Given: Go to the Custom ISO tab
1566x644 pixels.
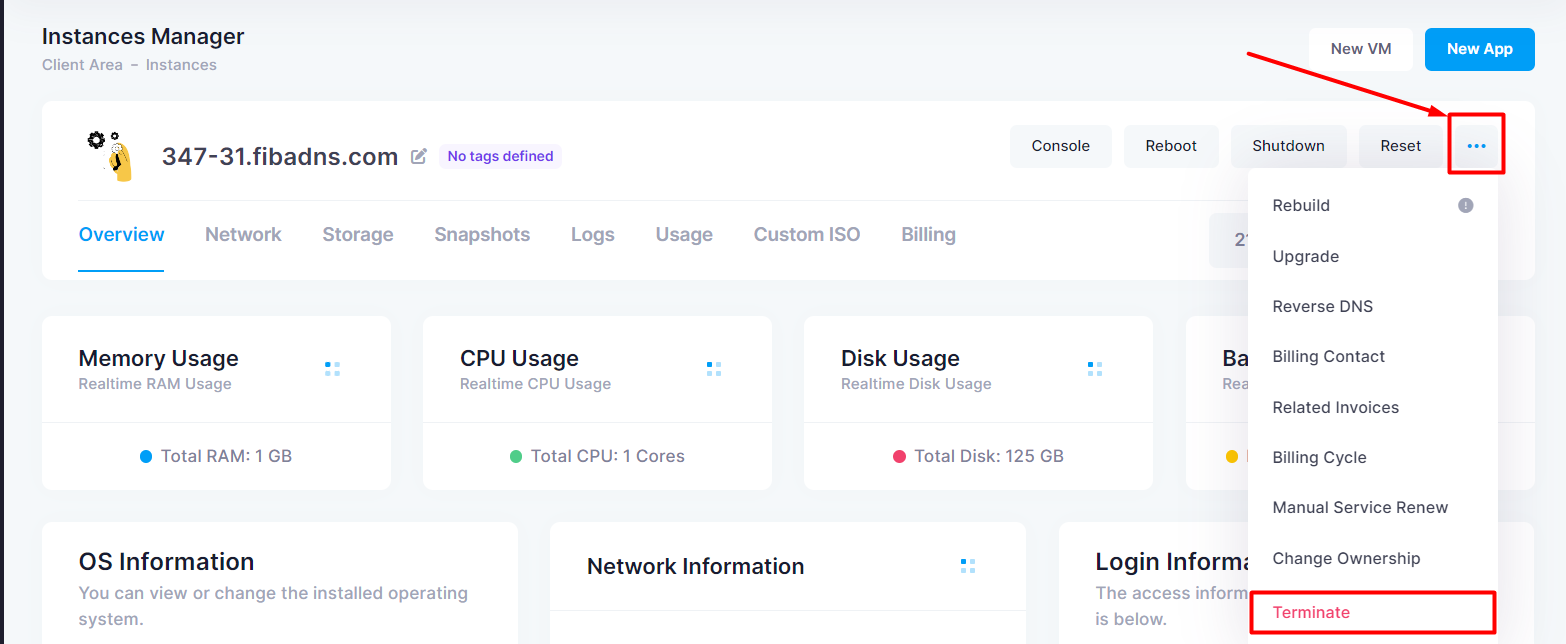Looking at the screenshot, I should tap(807, 234).
